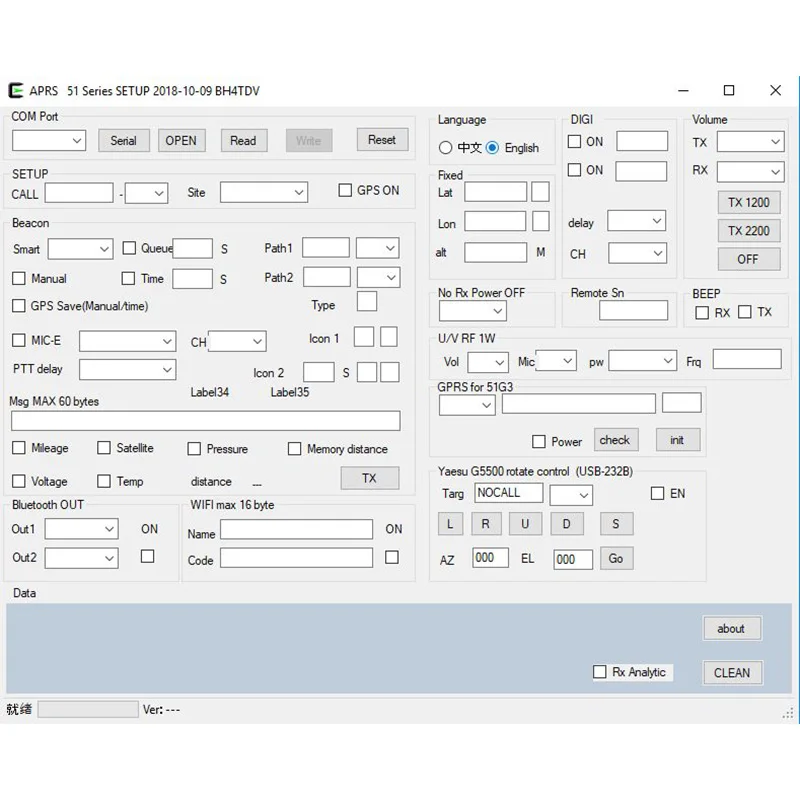Viewport: 800px width, 800px height.
Task: Expand the Smart beacon dropdown
Action: coord(80,248)
